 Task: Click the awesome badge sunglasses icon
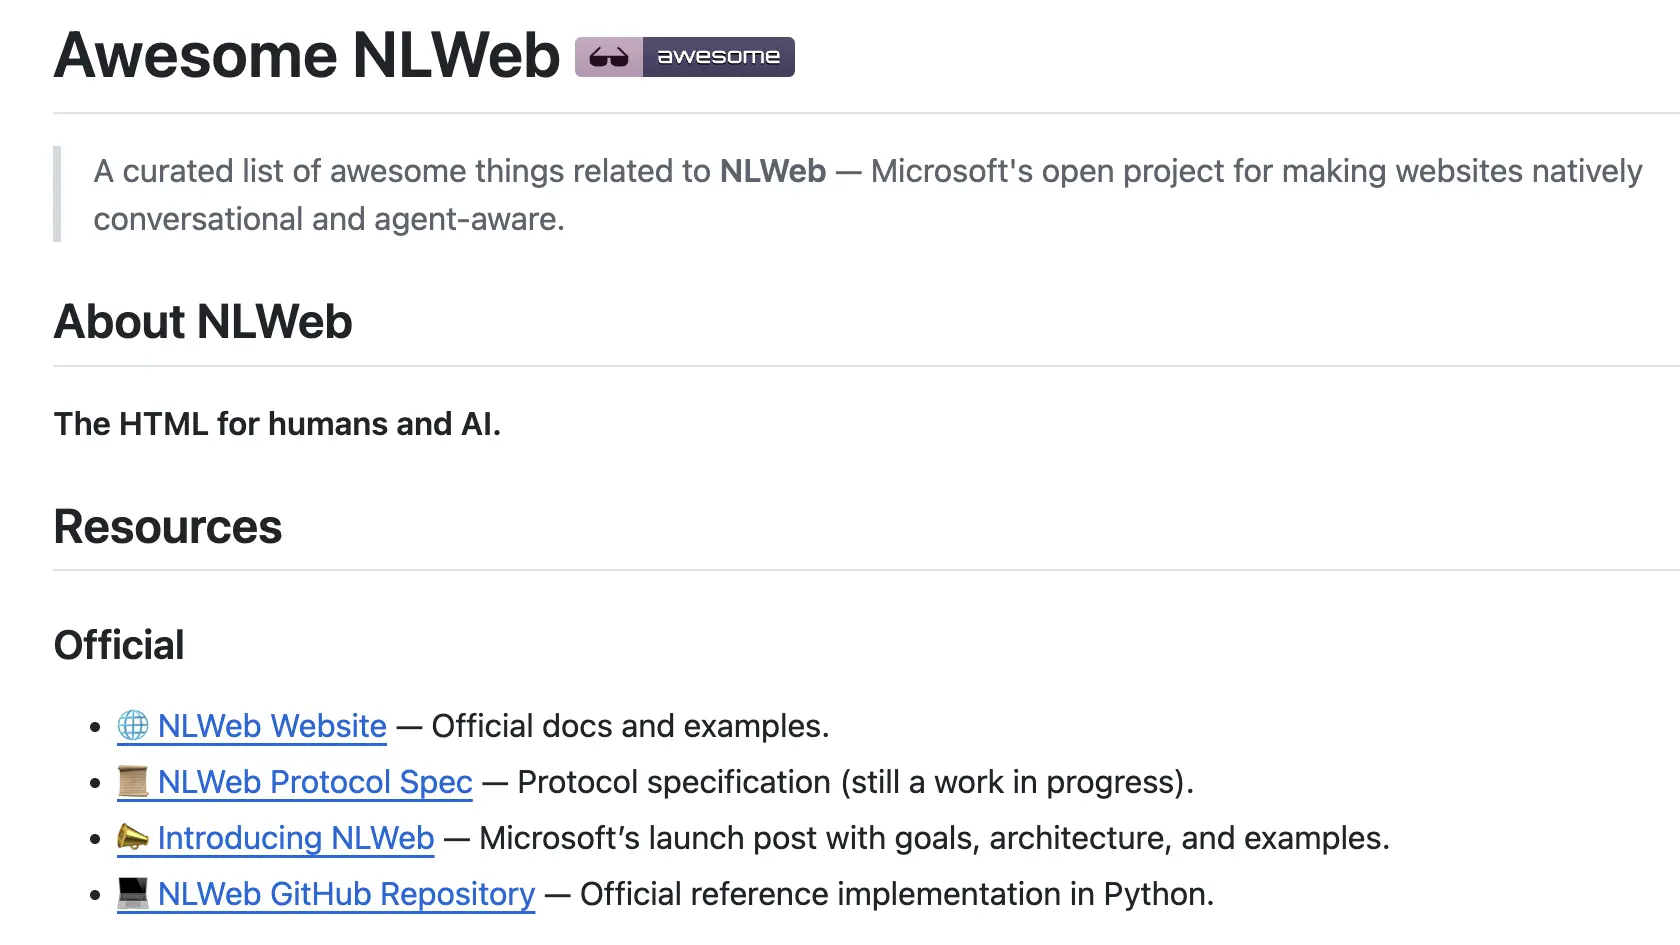(x=609, y=57)
